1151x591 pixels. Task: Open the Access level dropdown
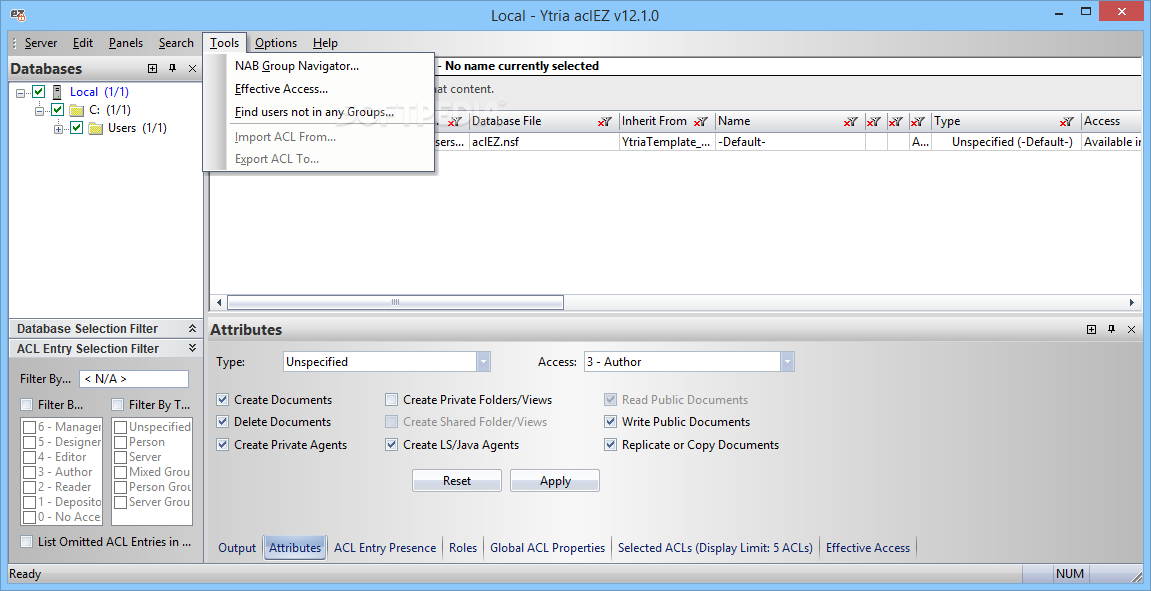(788, 362)
